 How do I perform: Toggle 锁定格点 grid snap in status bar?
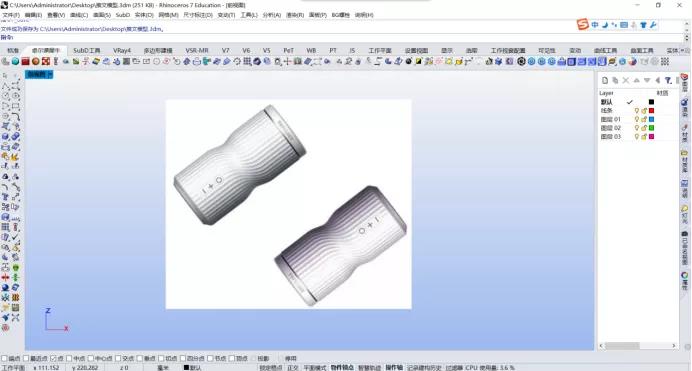click(x=271, y=367)
